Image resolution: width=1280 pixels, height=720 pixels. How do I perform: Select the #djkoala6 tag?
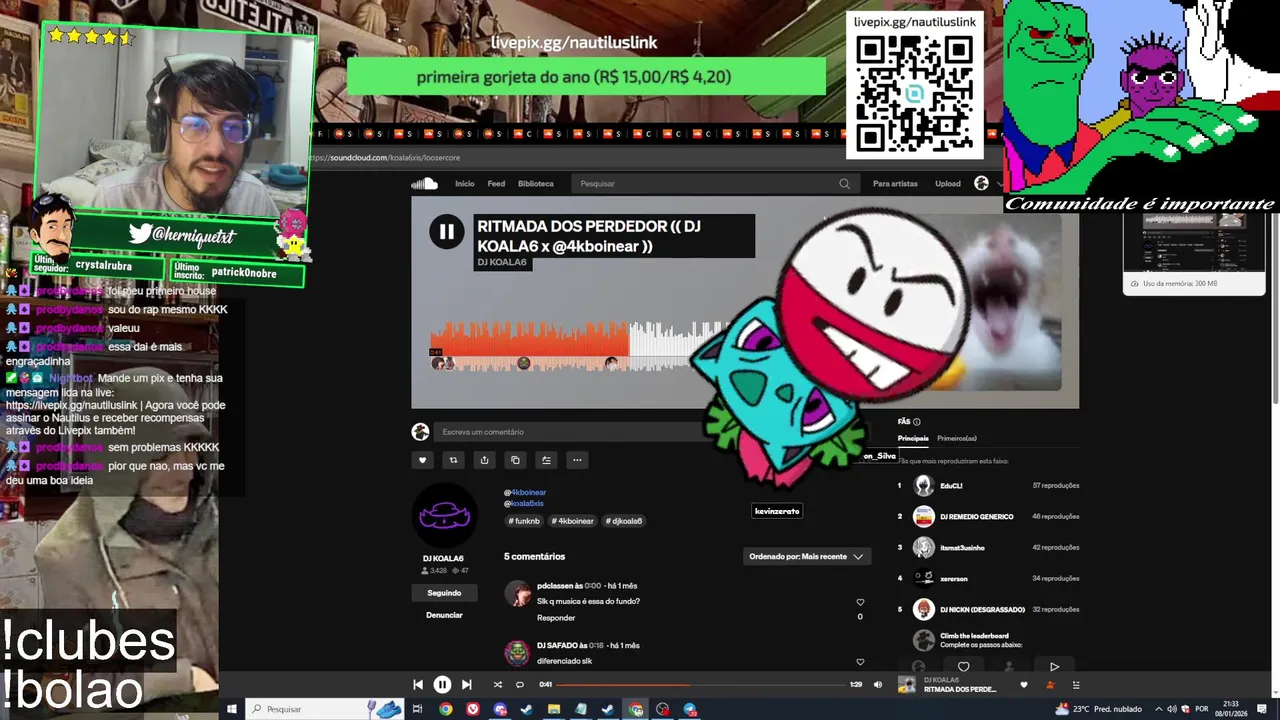pos(624,521)
